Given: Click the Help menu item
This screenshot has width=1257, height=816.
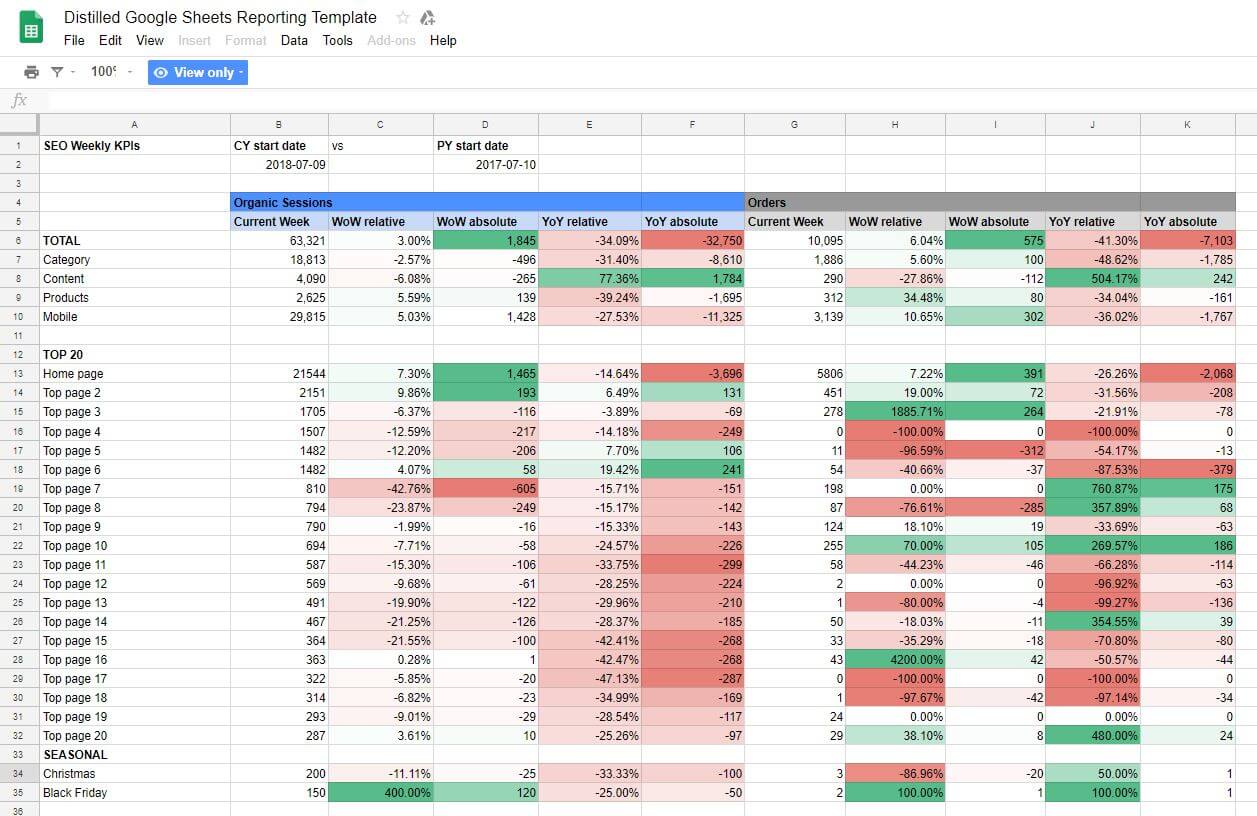Looking at the screenshot, I should pos(443,41).
